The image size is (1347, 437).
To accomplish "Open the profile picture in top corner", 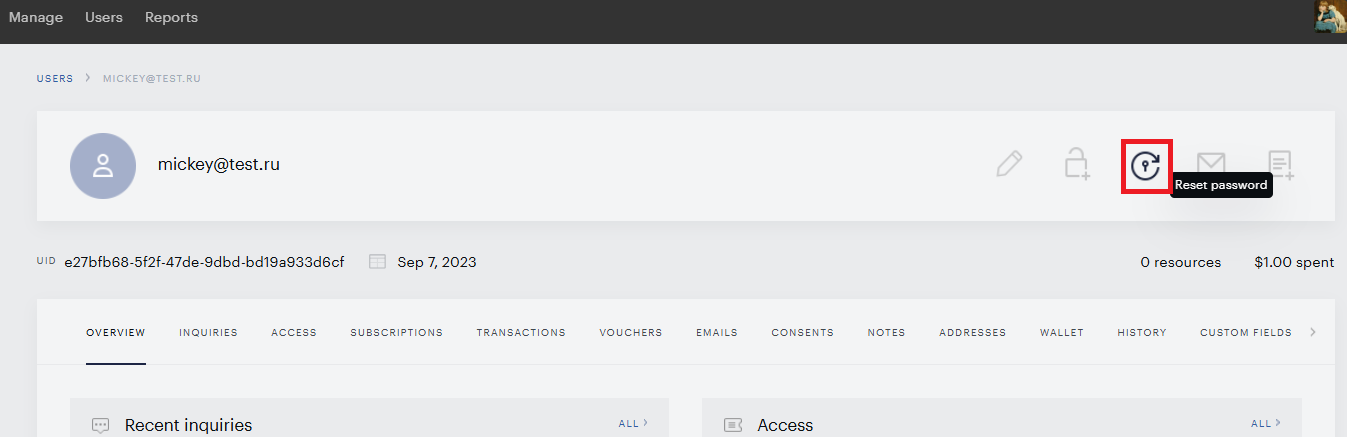I will click(x=1330, y=17).
